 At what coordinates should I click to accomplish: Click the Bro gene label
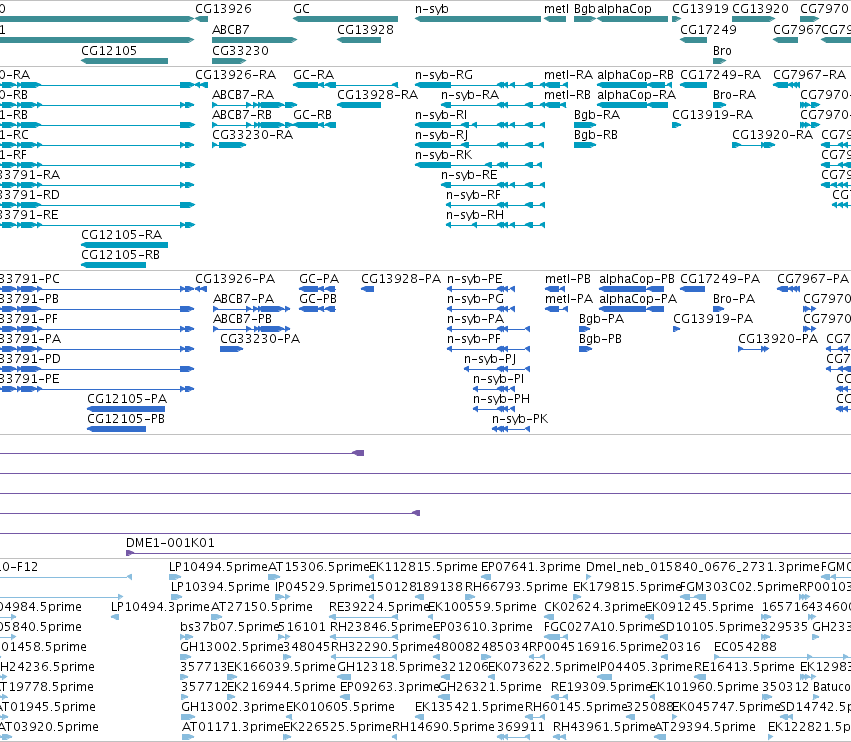722,50
